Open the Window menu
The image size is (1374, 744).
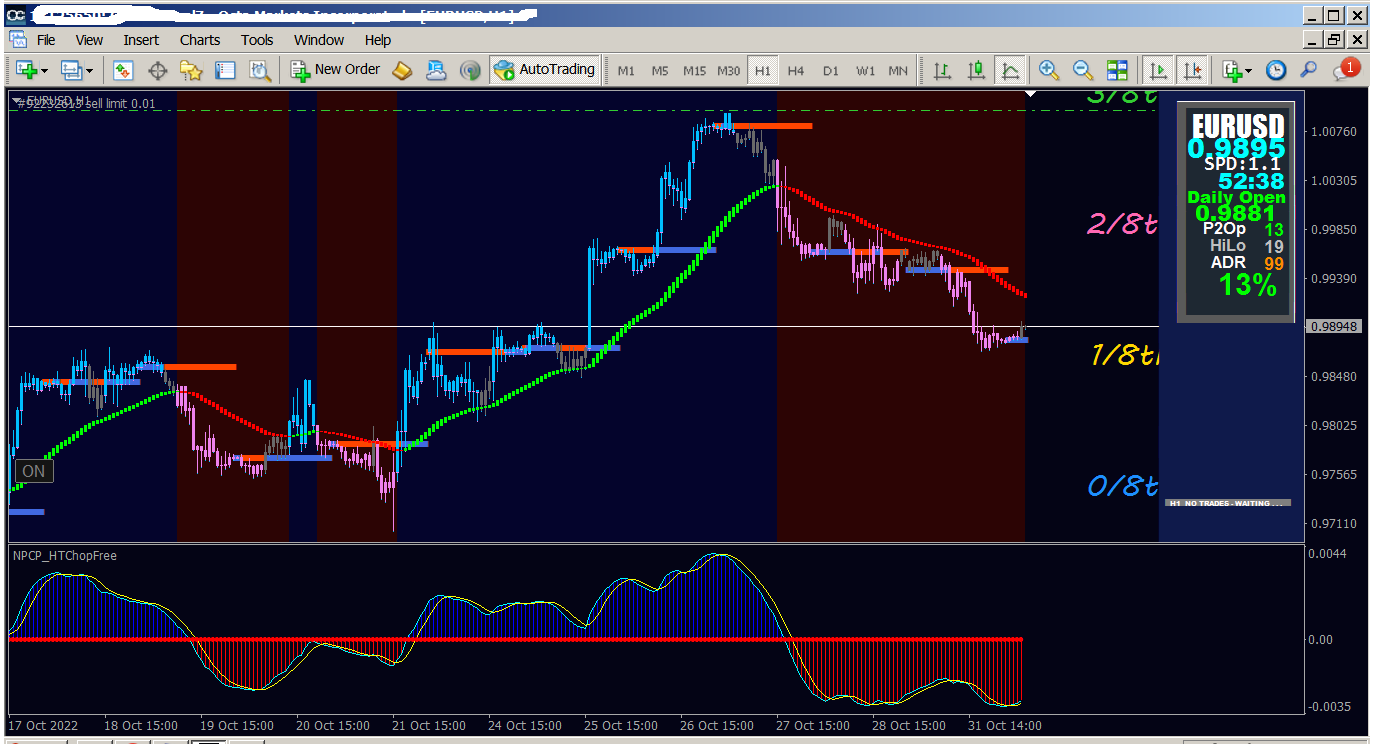click(x=319, y=40)
